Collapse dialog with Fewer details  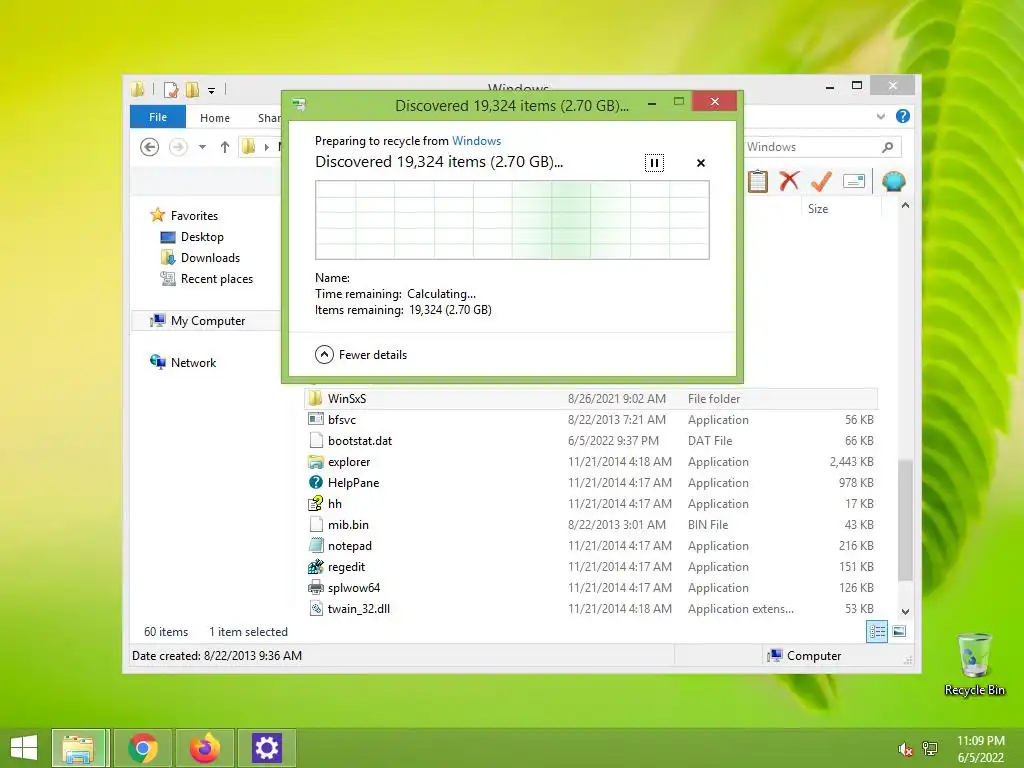point(361,355)
